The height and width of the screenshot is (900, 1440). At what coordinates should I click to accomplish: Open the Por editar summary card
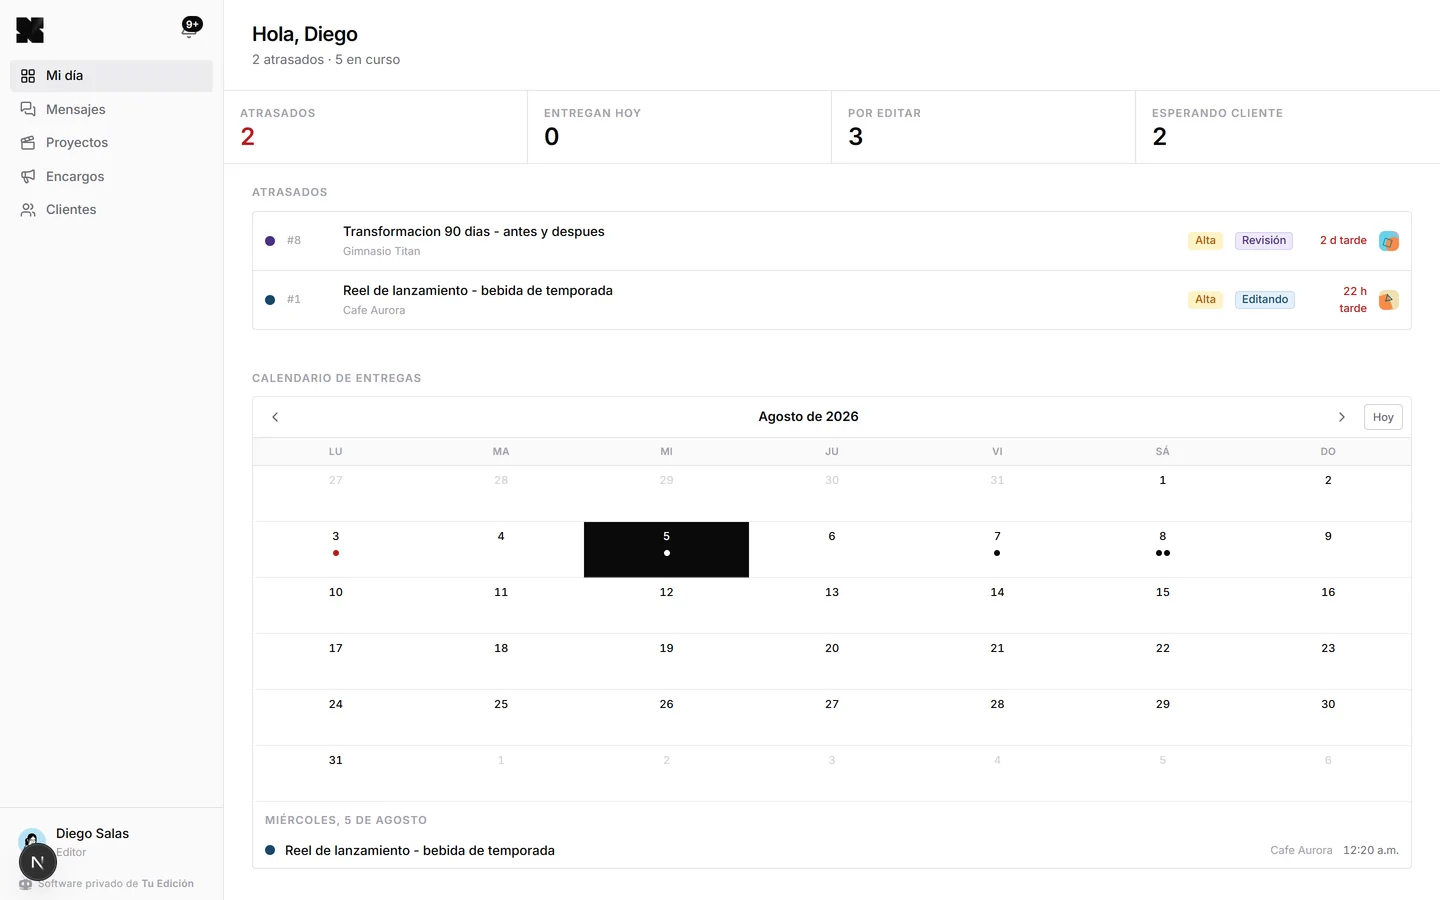click(983, 127)
